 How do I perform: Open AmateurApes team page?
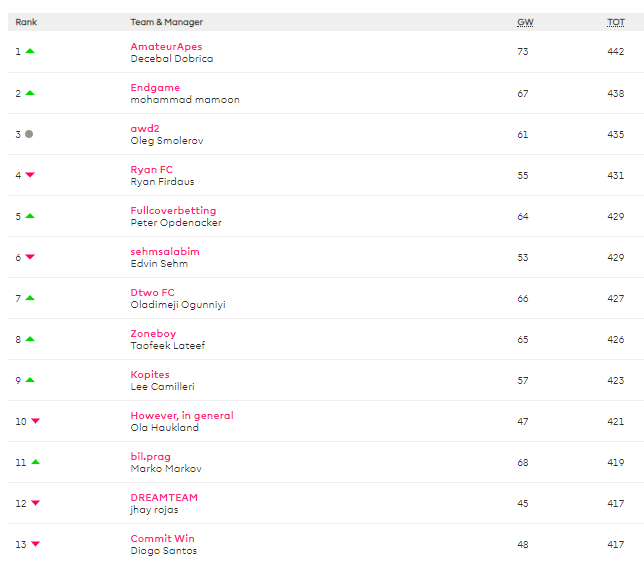tap(166, 46)
